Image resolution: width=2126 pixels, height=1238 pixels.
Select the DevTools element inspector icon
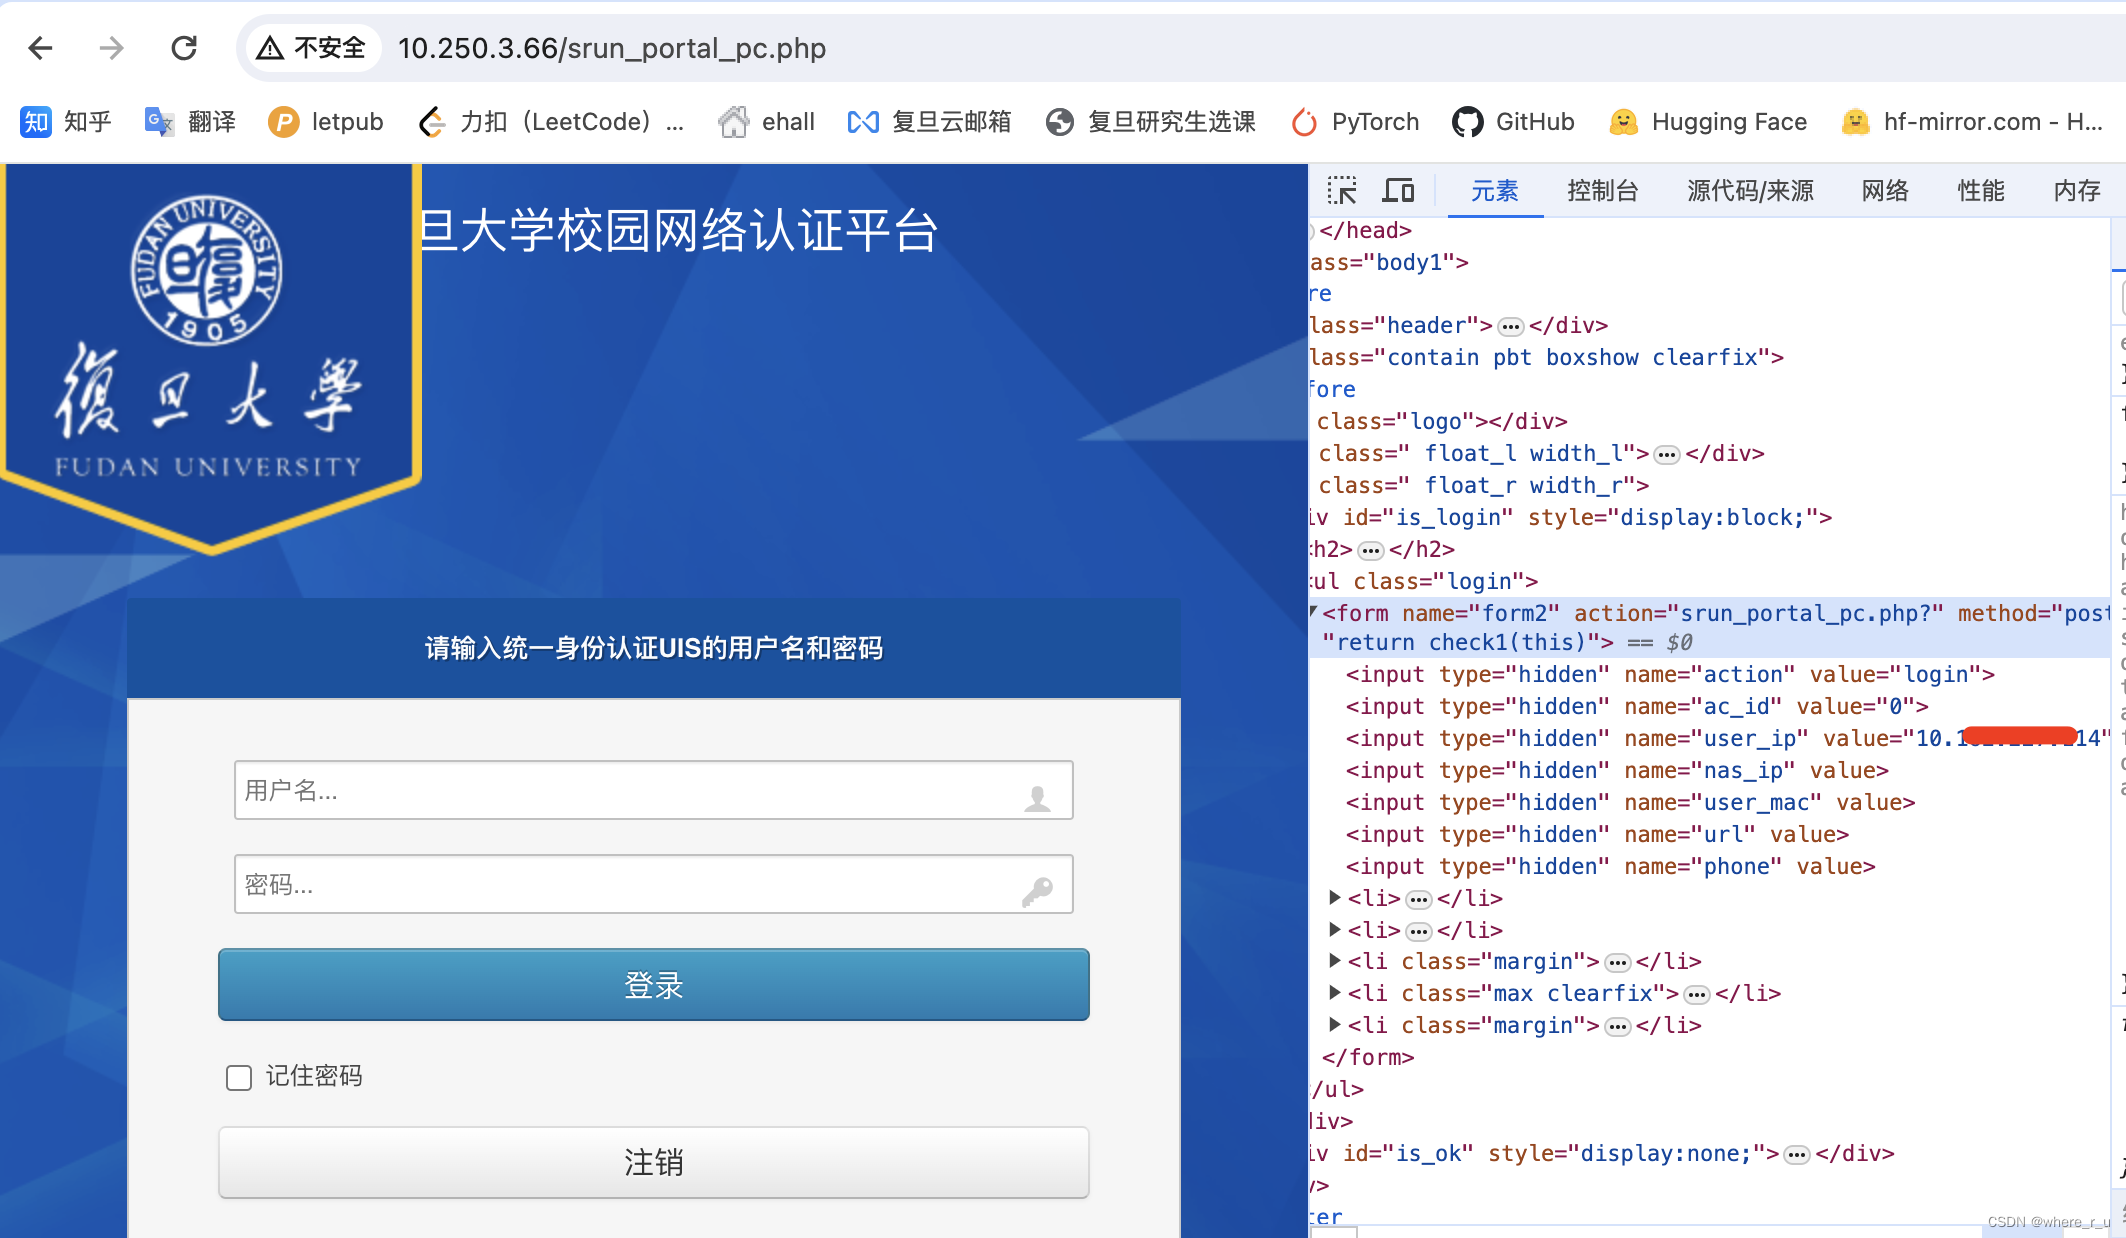(1342, 190)
